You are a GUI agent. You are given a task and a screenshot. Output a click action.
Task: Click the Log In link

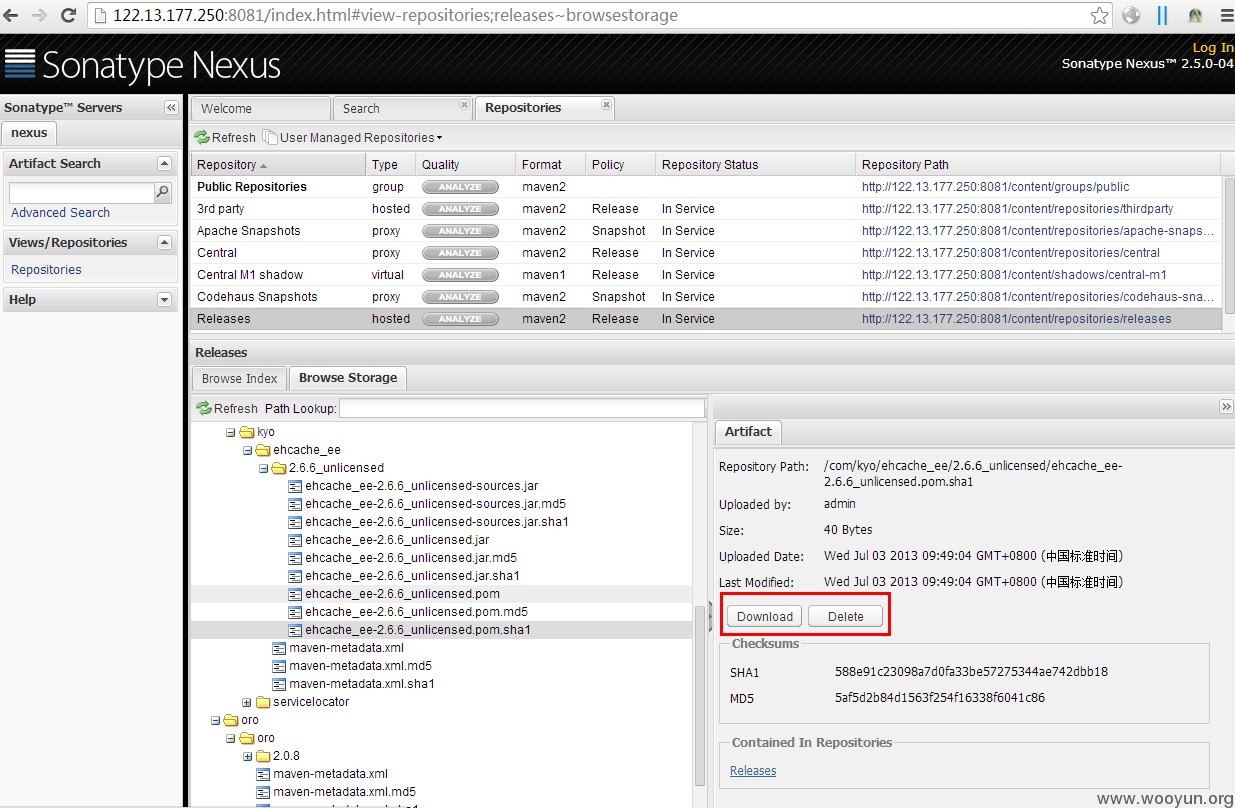1213,48
